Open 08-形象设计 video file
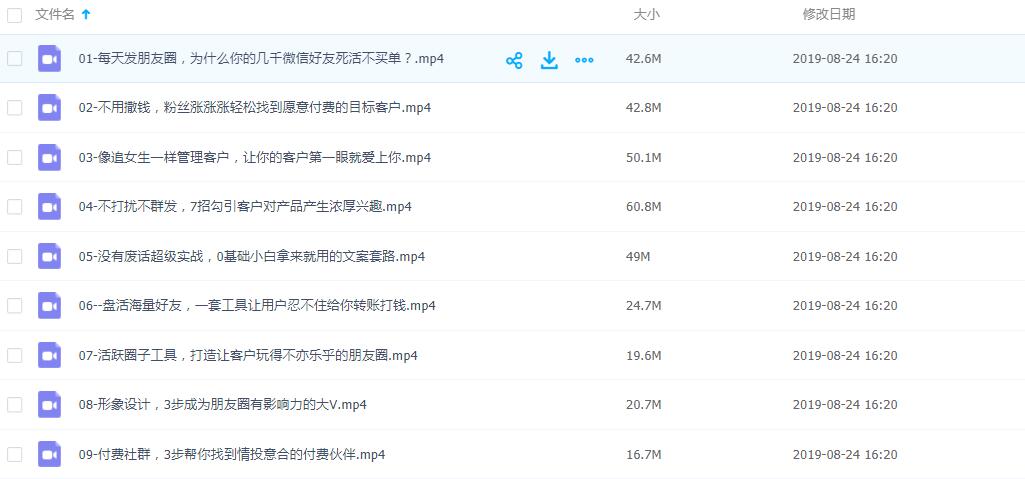This screenshot has height=479, width=1025. 222,405
